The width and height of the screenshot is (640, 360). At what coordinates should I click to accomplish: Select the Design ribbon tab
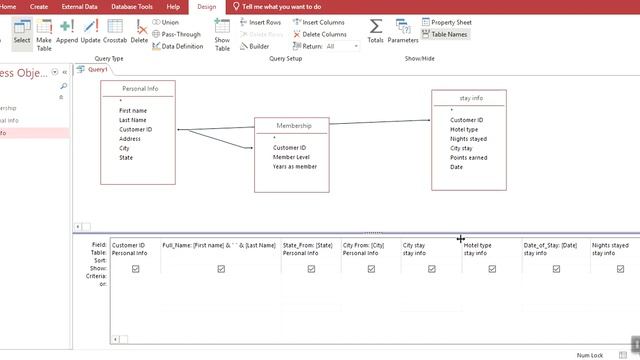207,7
